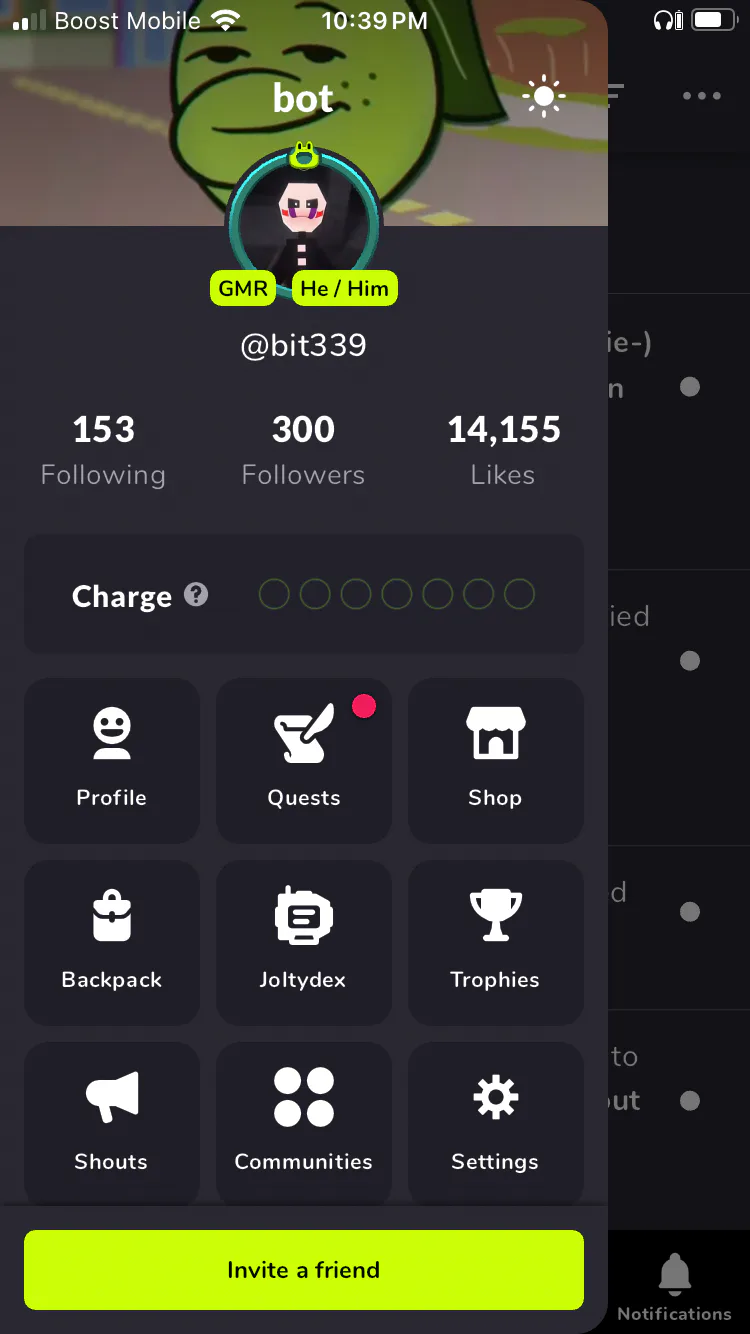
Task: Toggle light mode with the sun icon
Action: (544, 96)
